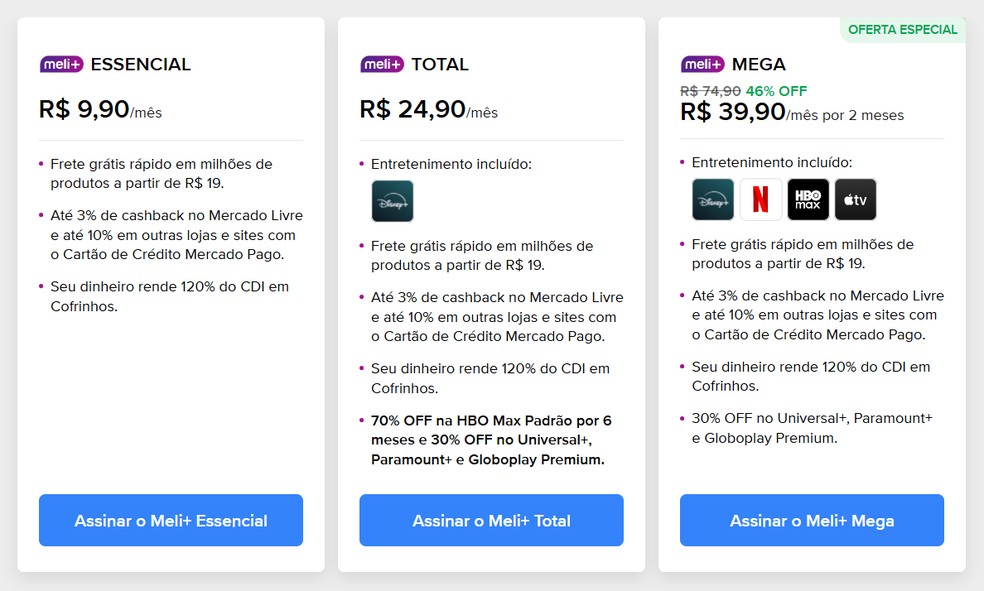Image resolution: width=984 pixels, height=591 pixels.
Task: Click the MEGA plan title
Action: click(x=758, y=64)
